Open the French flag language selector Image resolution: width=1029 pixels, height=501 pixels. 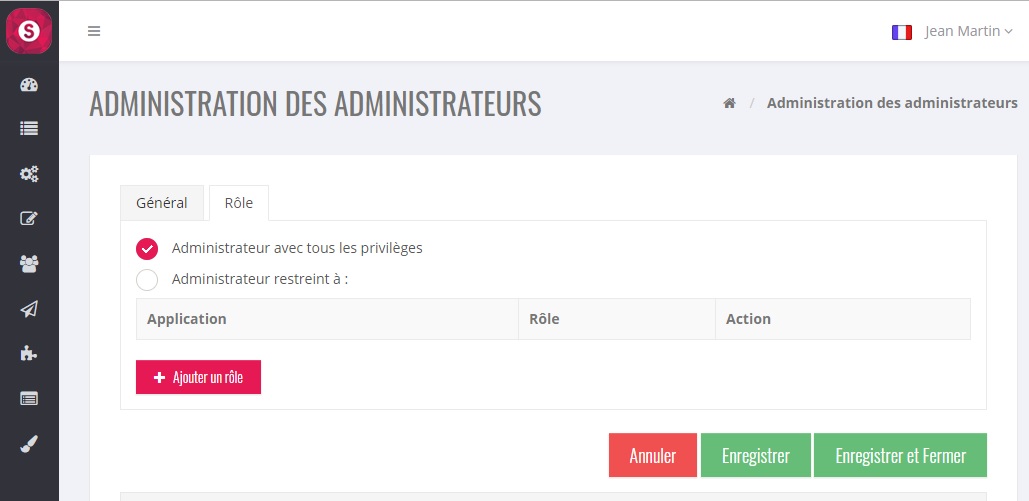click(902, 32)
